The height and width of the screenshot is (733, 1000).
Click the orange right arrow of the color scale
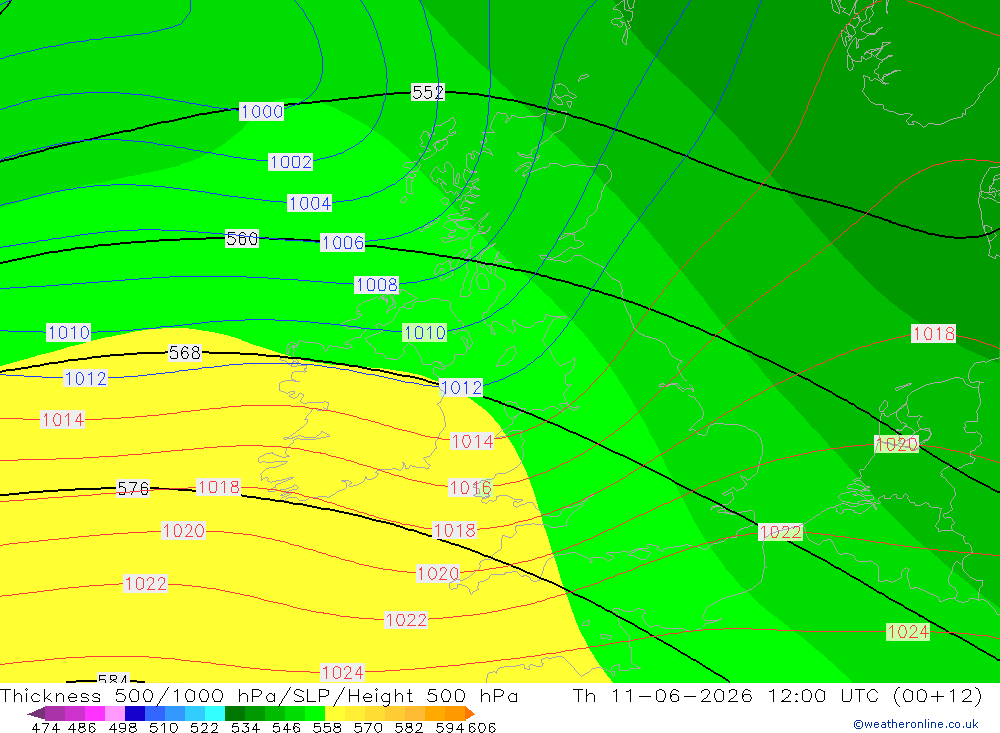[470, 713]
